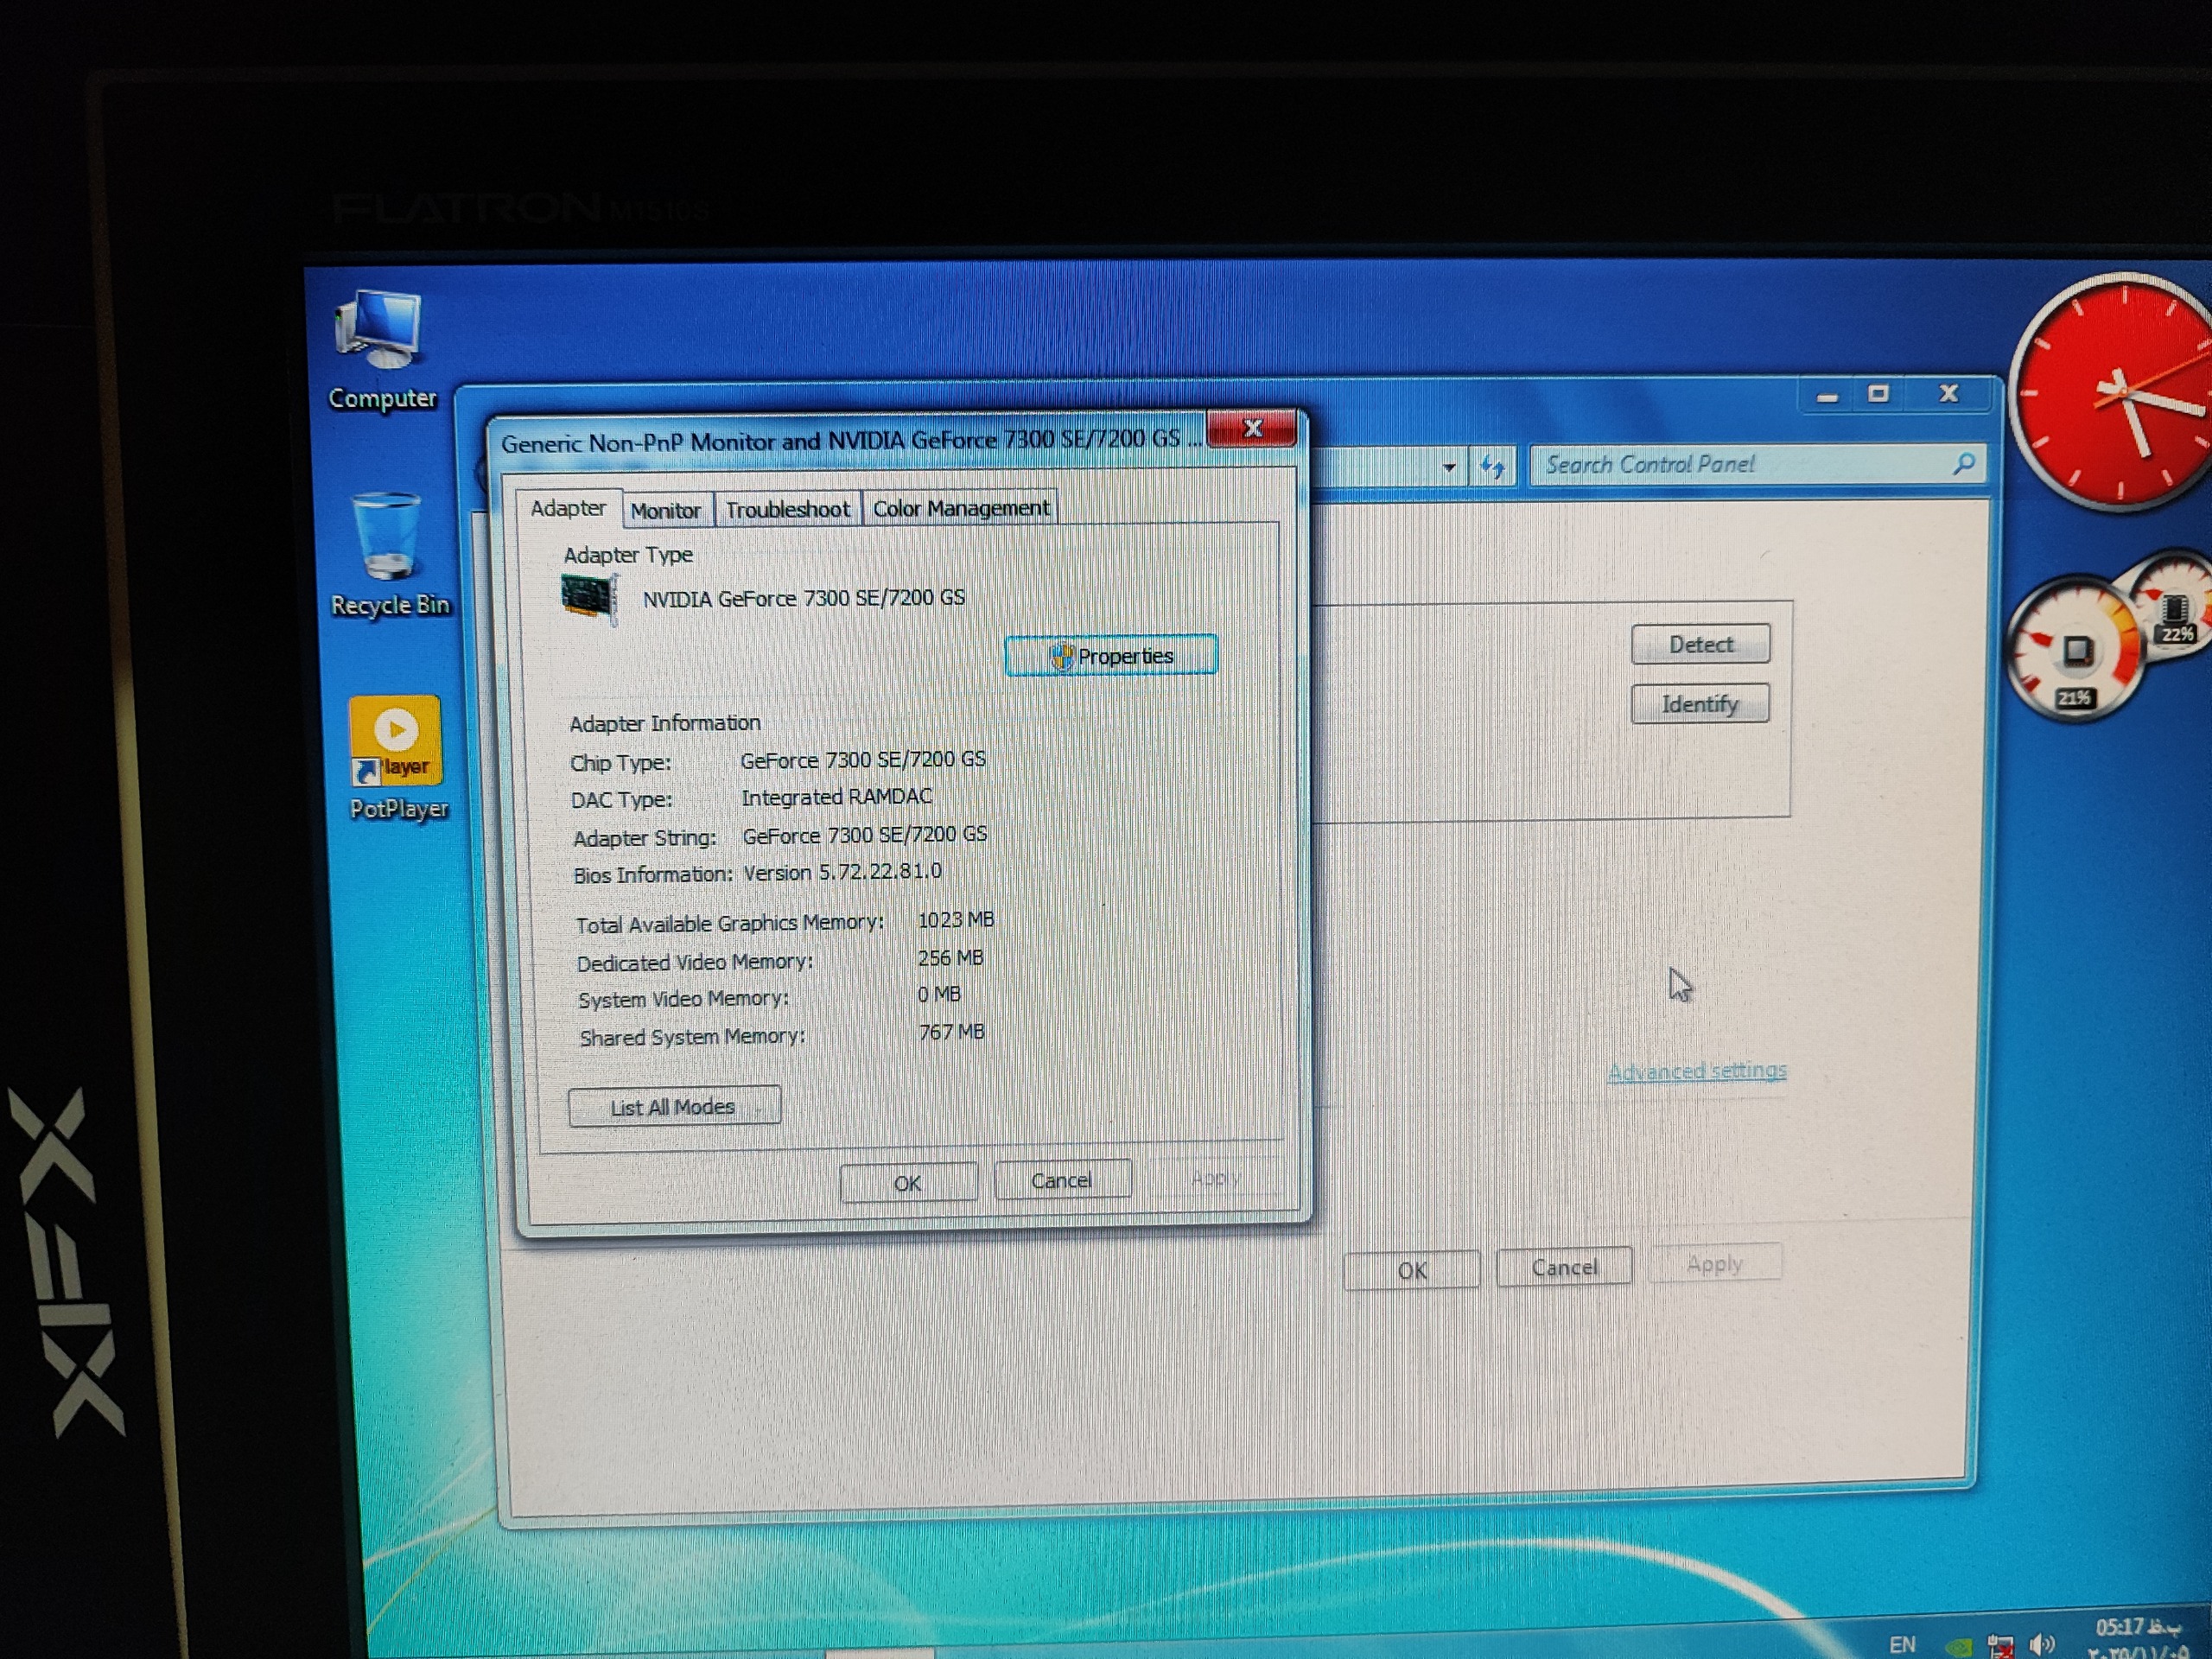Click the NVIDIA GeForce 7300 SE/7200 GS adapter name

804,598
